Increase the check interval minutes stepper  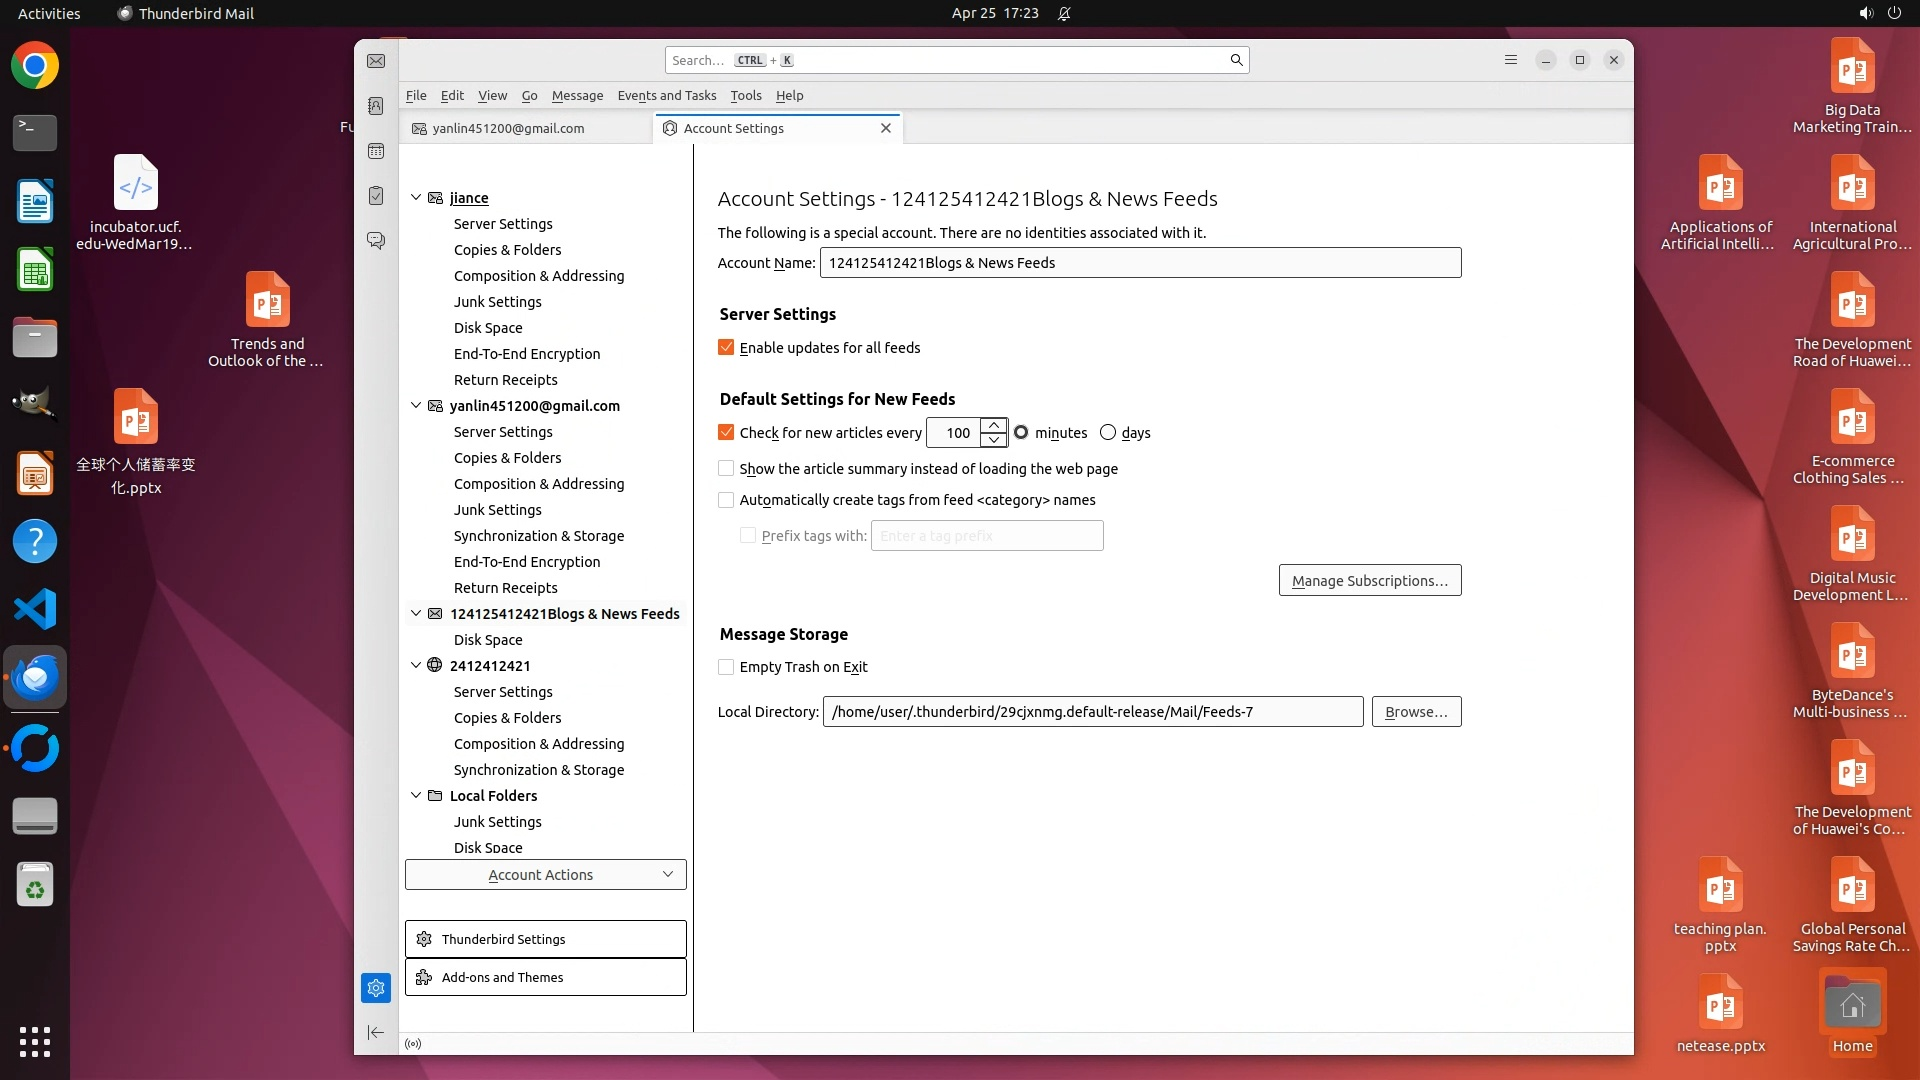tap(994, 425)
